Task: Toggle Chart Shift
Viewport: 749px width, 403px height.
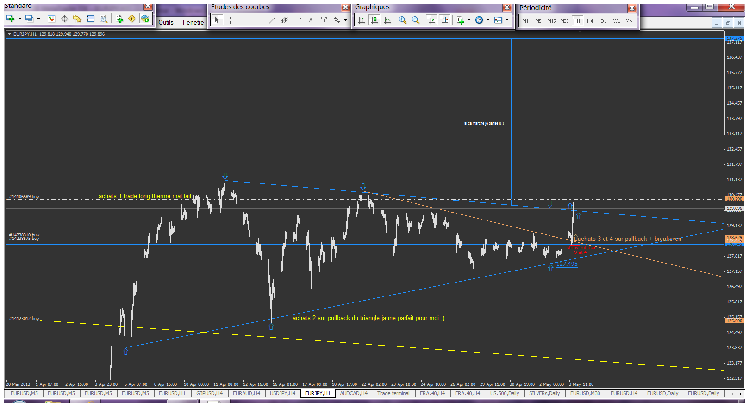Action: pos(445,20)
